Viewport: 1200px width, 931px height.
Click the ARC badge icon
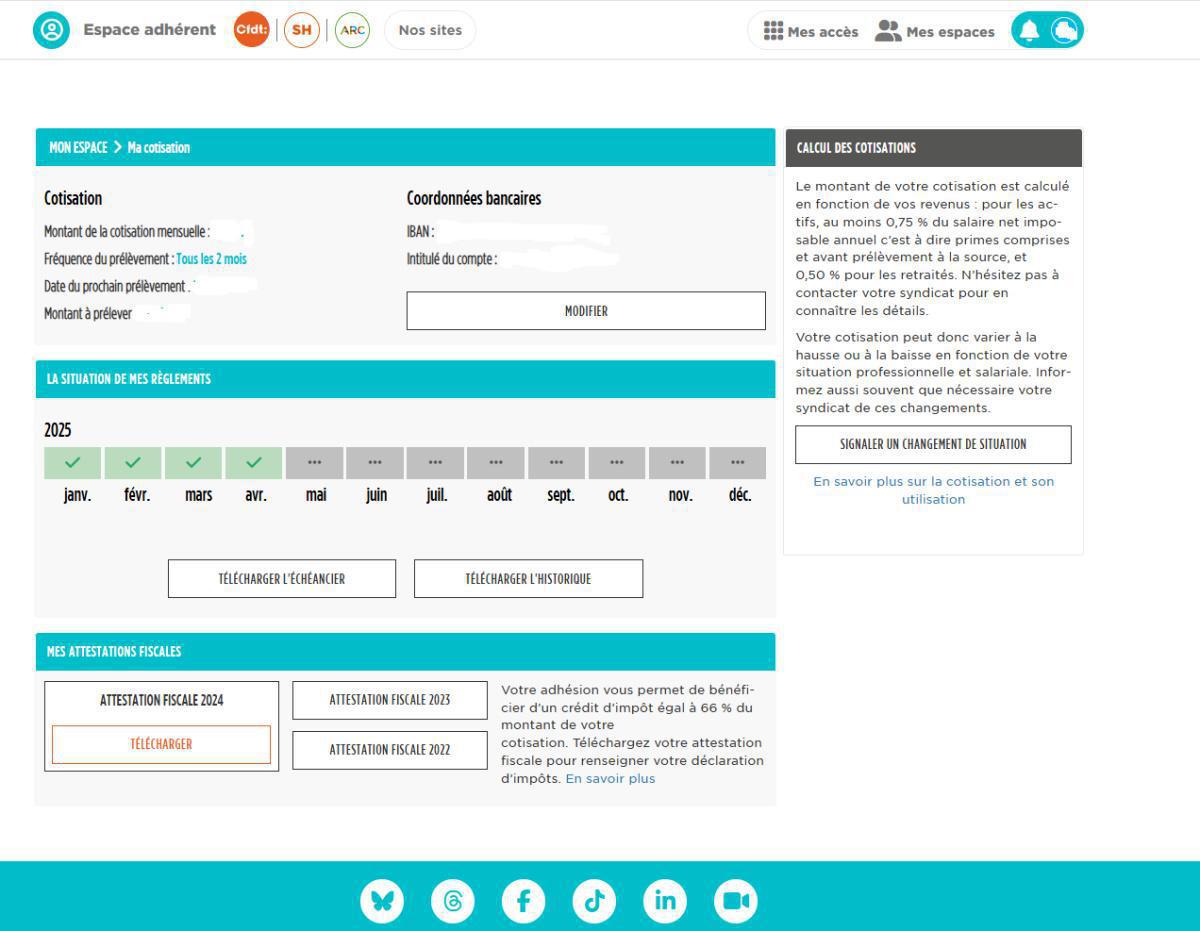coord(351,31)
